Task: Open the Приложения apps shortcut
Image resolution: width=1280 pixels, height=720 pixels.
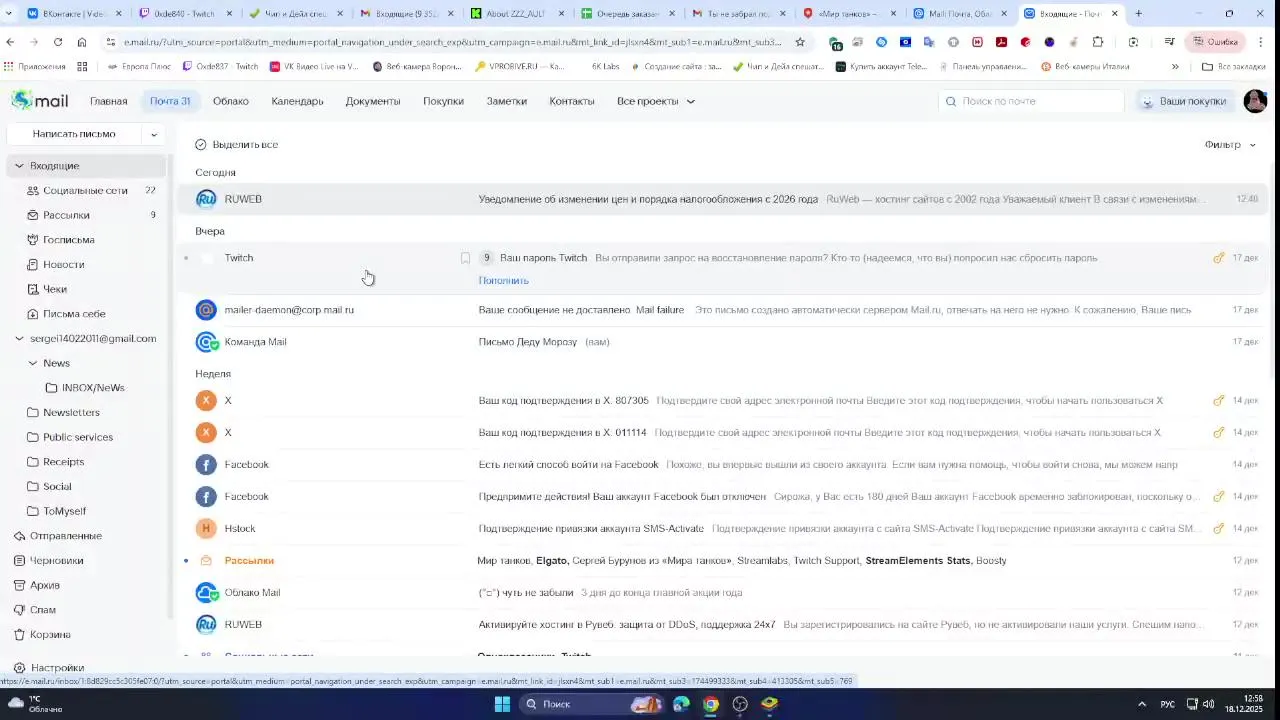Action: pyautogui.click(x=35, y=66)
